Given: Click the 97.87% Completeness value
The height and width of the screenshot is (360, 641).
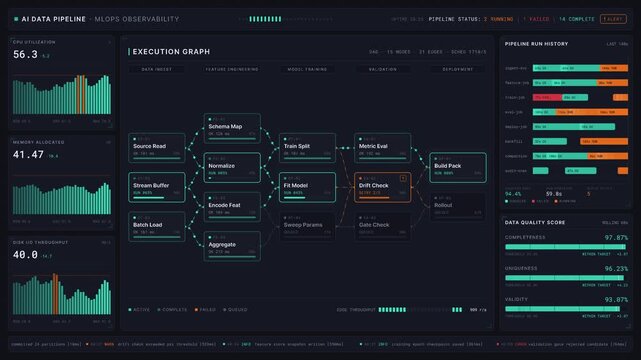Looking at the screenshot, I should [616, 237].
